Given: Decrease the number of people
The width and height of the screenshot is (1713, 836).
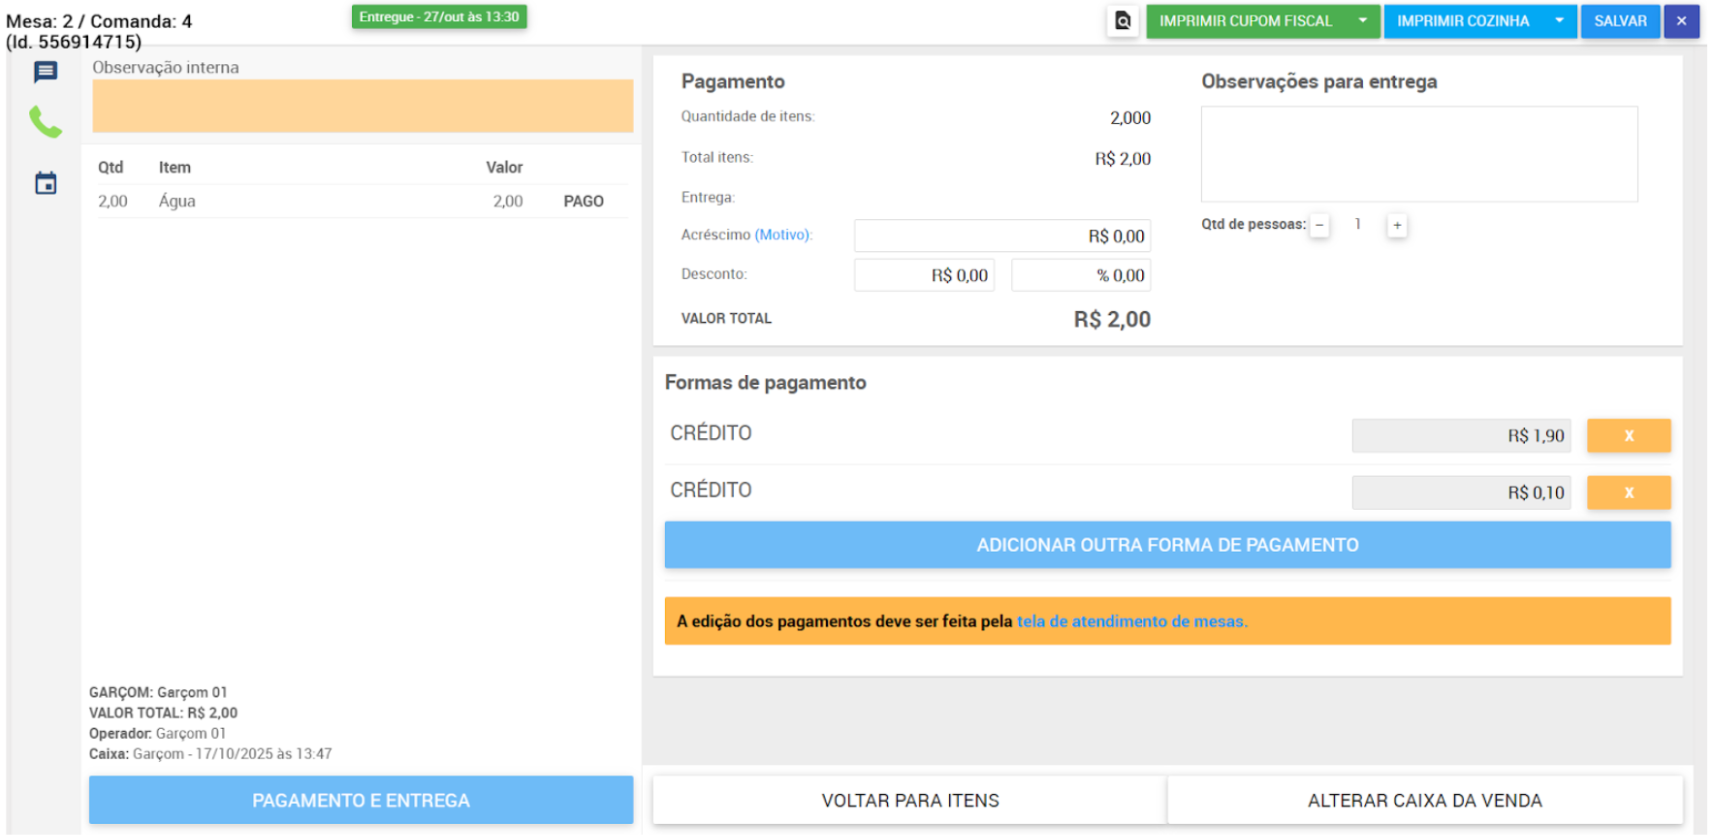Looking at the screenshot, I should (1320, 226).
